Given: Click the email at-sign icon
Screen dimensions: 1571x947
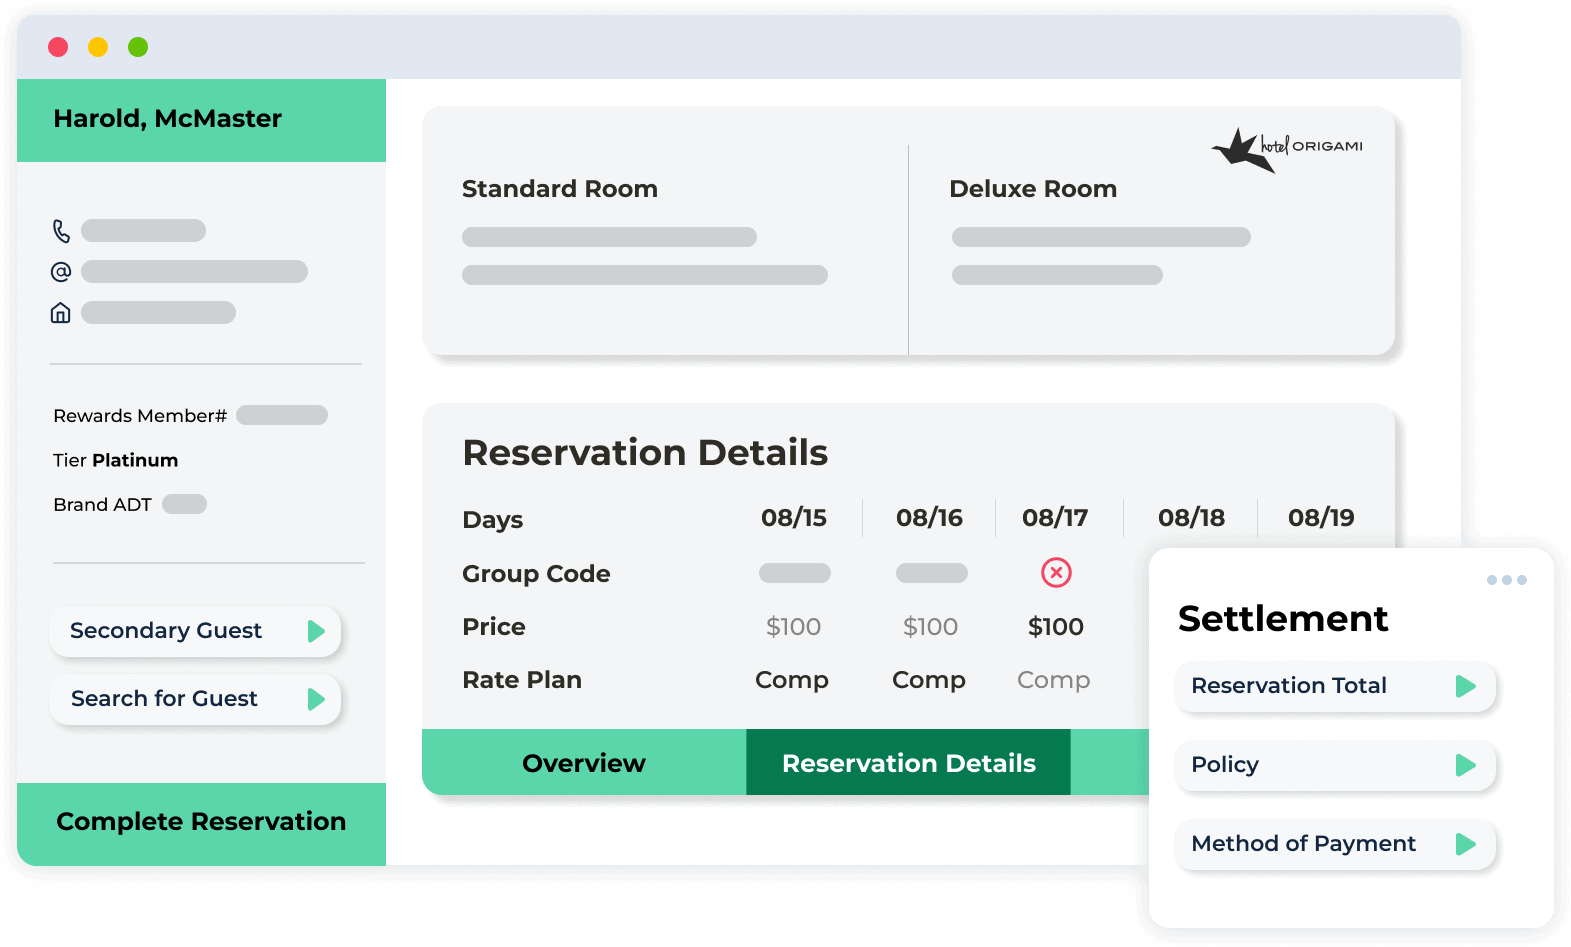Looking at the screenshot, I should pos(61,272).
